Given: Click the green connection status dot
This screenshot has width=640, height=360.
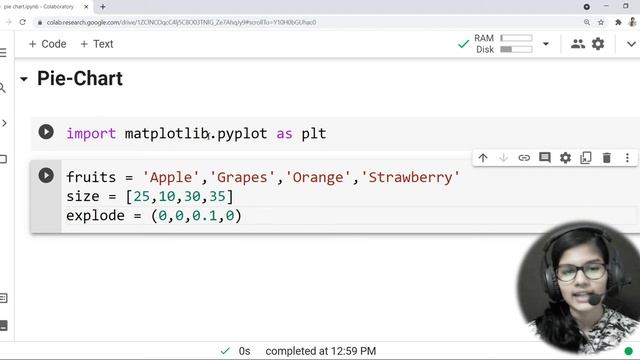Looking at the screenshot, I should point(629,351).
